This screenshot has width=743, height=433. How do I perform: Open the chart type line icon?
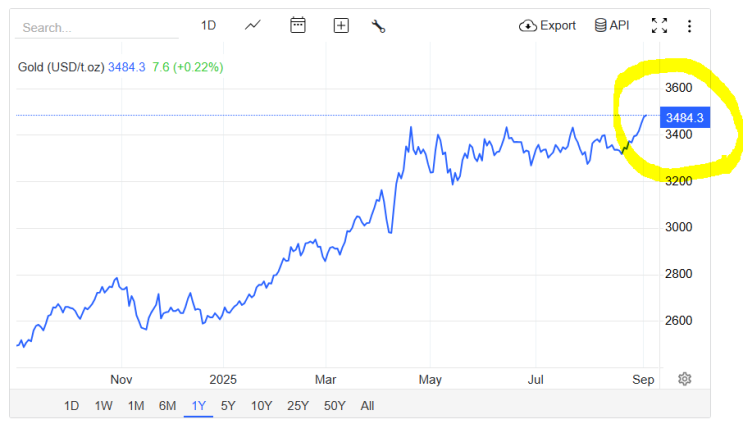point(253,26)
